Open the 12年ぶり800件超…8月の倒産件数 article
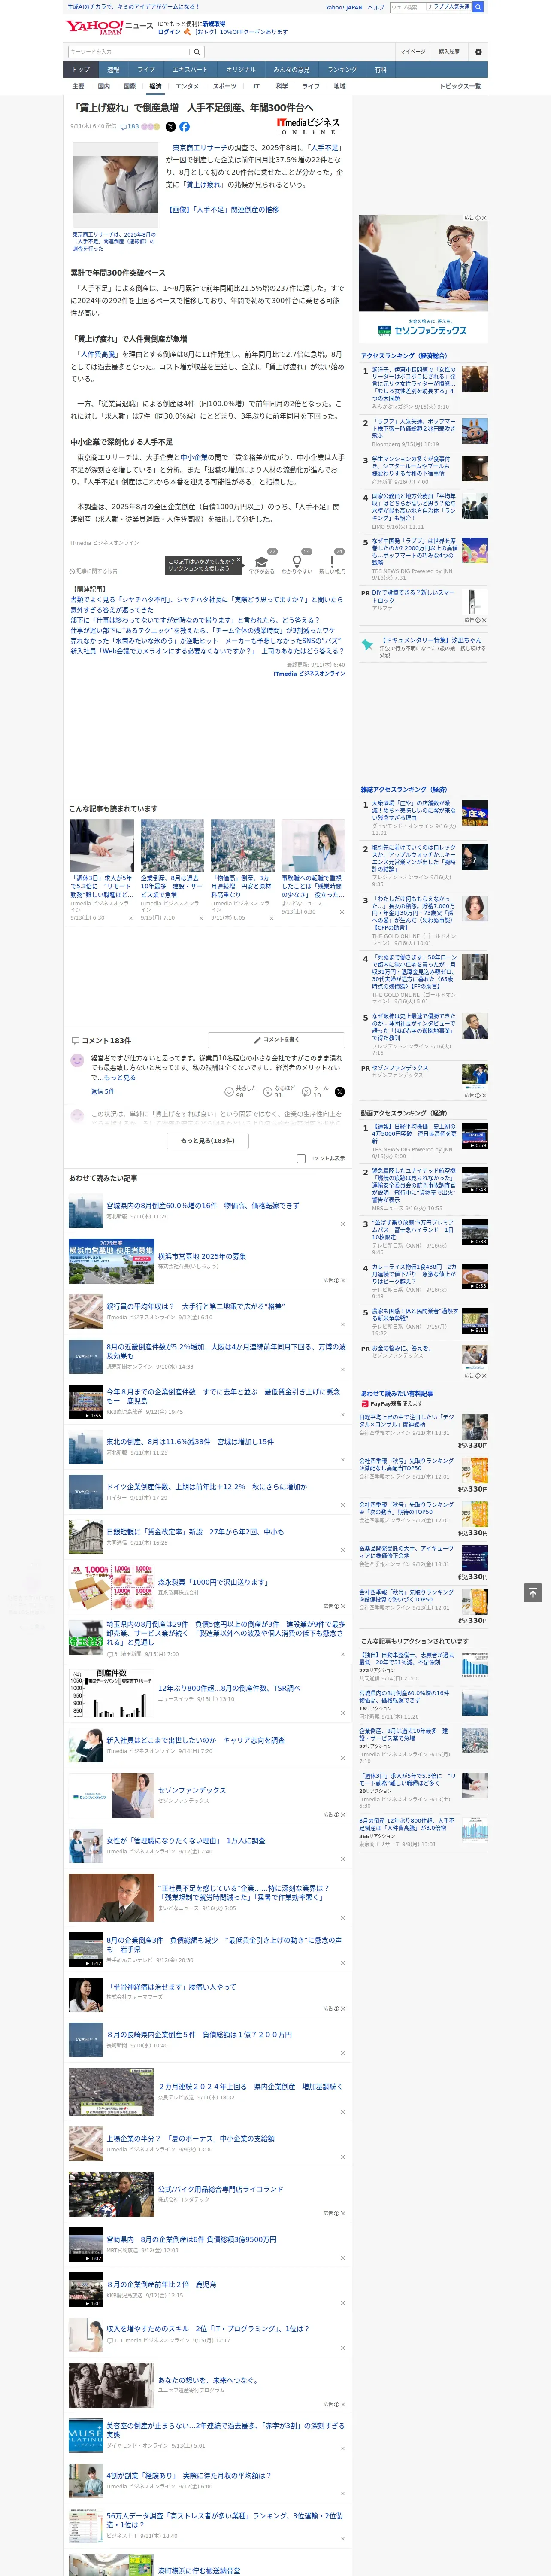Viewport: 551px width, 2576px height. (x=229, y=1689)
